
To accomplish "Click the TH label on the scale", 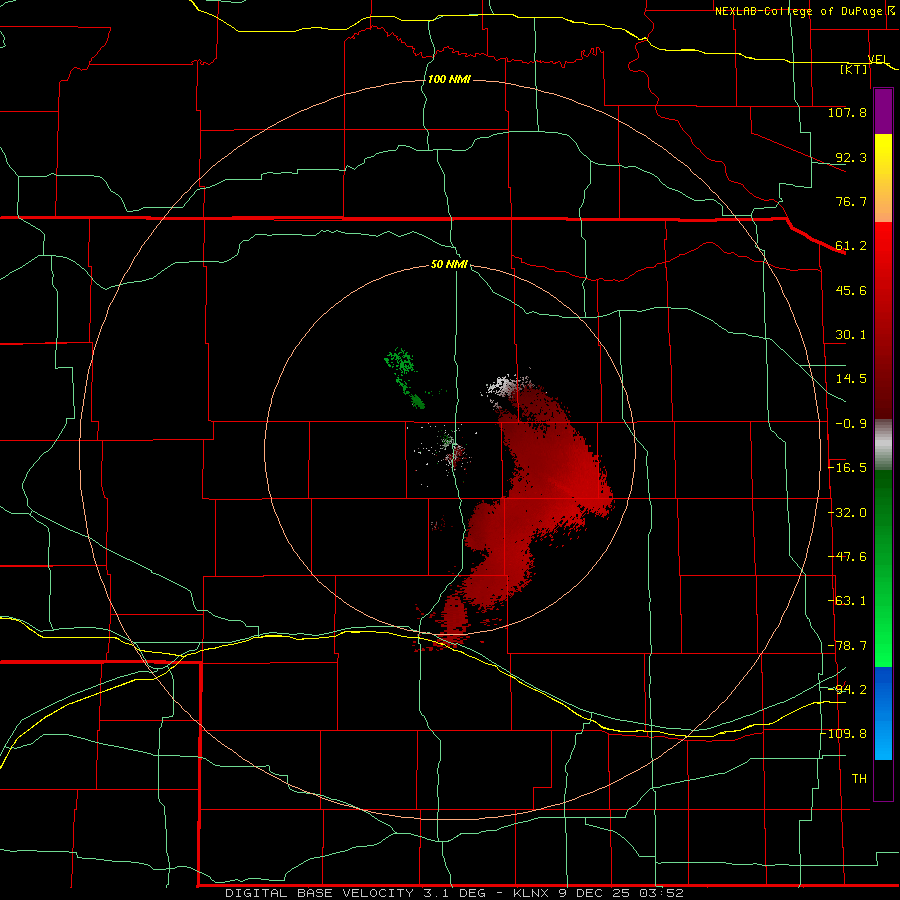I will pos(859,779).
